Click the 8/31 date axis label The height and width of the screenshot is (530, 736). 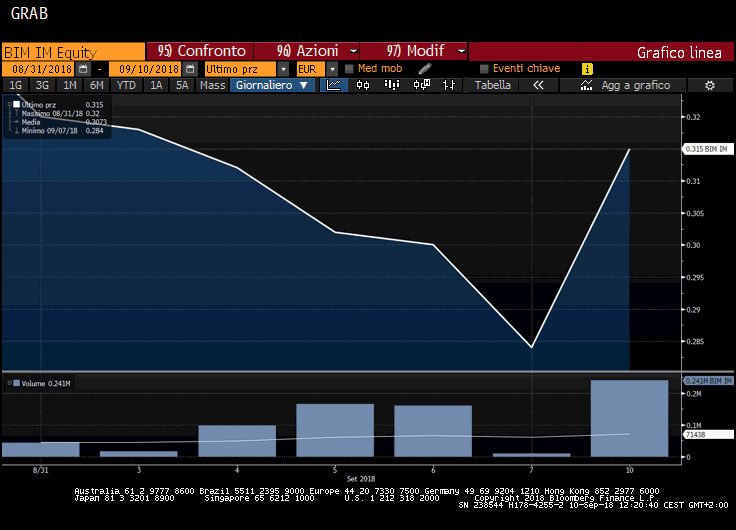40,470
